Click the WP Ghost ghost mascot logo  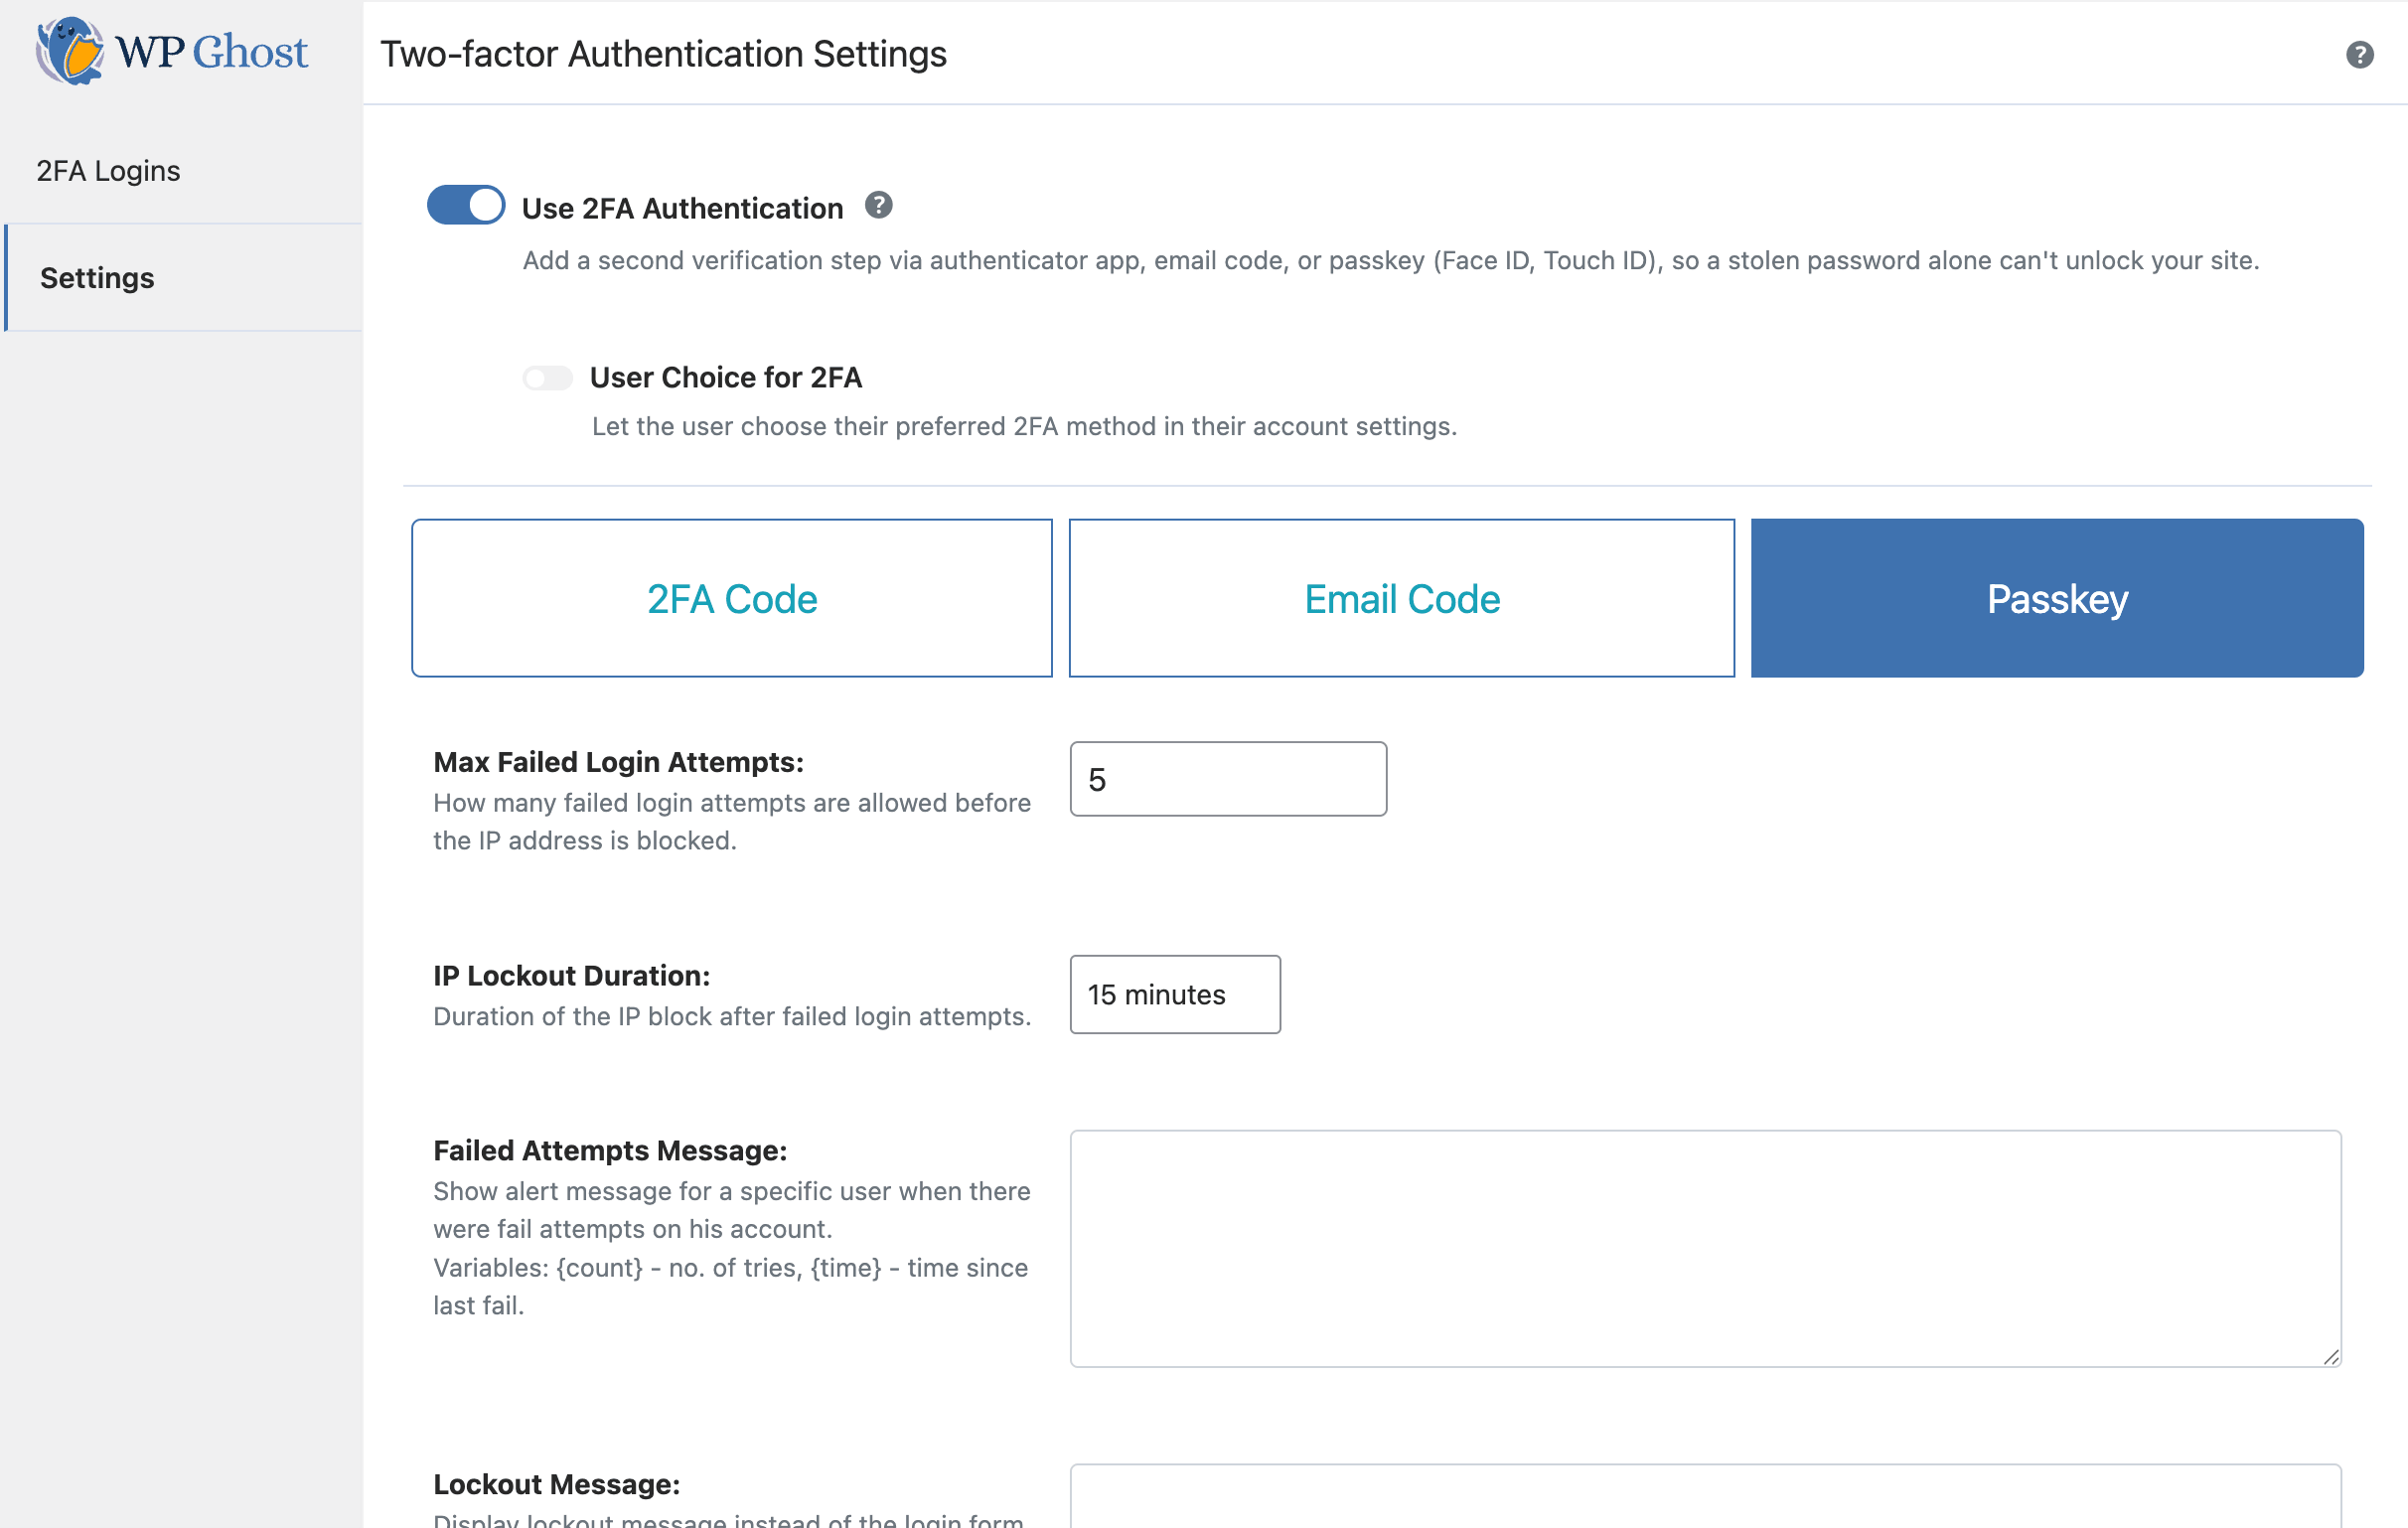70,51
